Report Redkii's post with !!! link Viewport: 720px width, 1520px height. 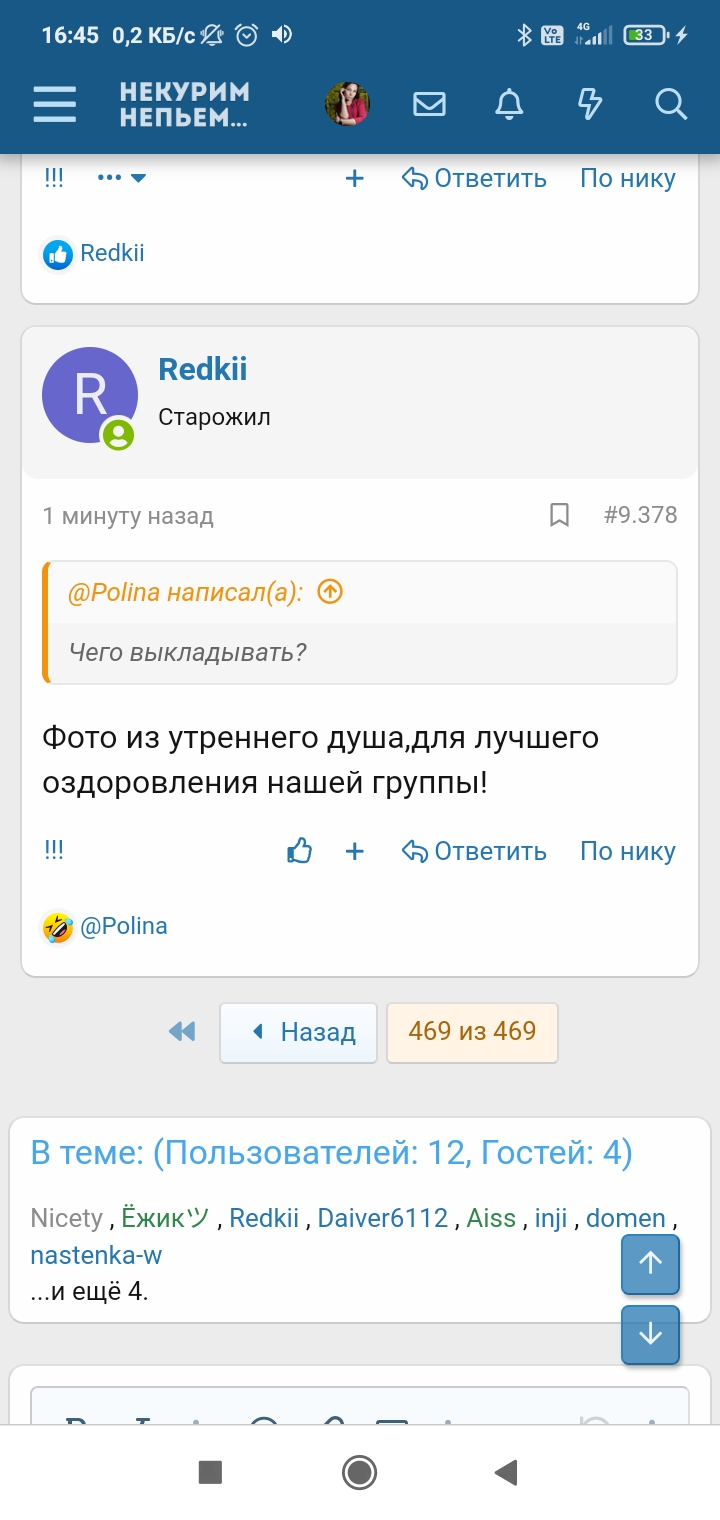point(54,851)
